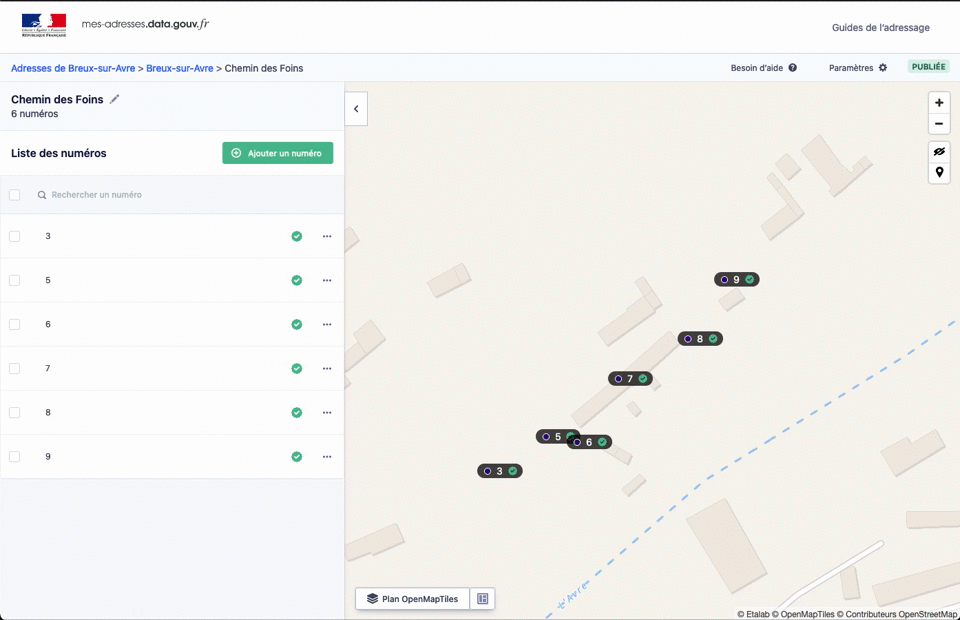Tick the checkbox next to number 8
960x620 pixels.
(x=15, y=412)
